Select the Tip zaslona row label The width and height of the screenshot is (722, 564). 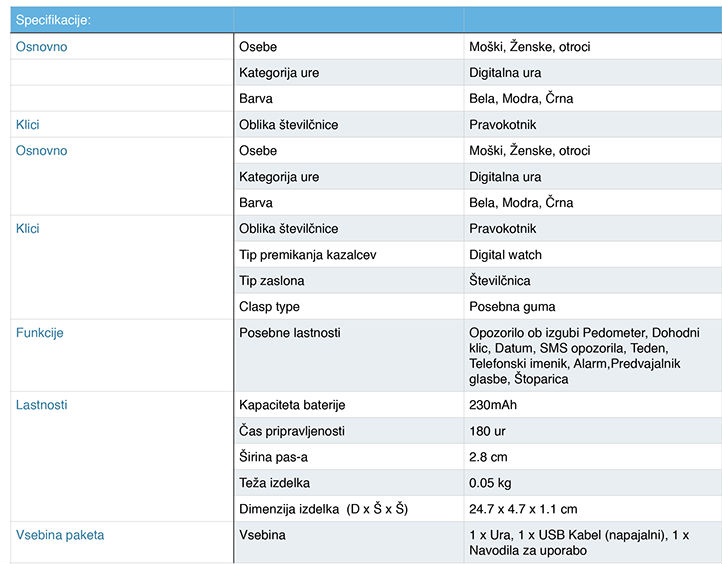click(x=272, y=281)
